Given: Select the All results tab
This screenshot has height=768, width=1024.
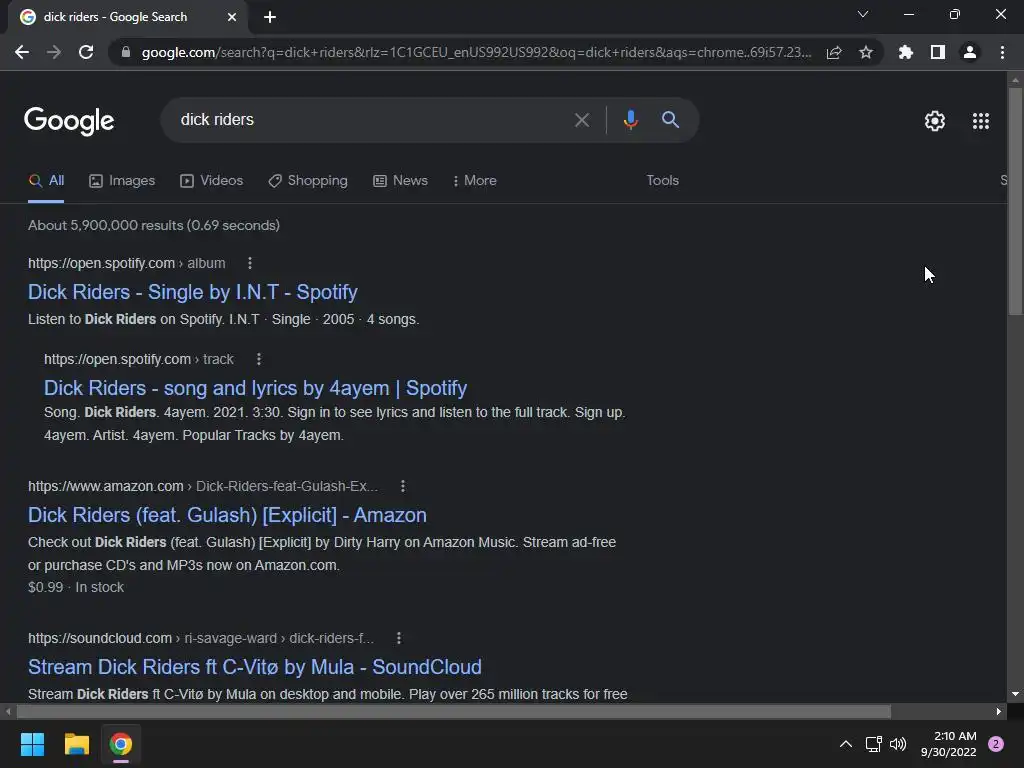Looking at the screenshot, I should pyautogui.click(x=46, y=181).
